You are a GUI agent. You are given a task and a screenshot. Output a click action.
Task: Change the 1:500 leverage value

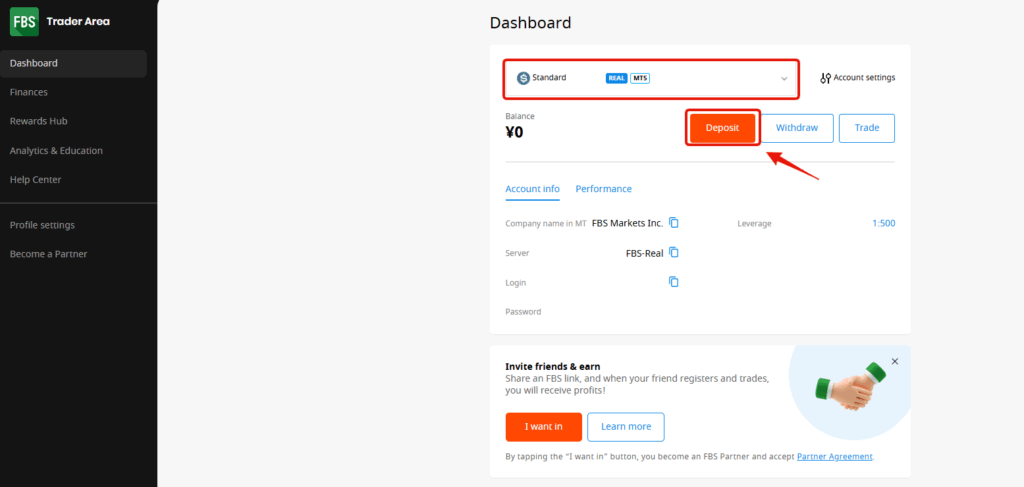(883, 223)
